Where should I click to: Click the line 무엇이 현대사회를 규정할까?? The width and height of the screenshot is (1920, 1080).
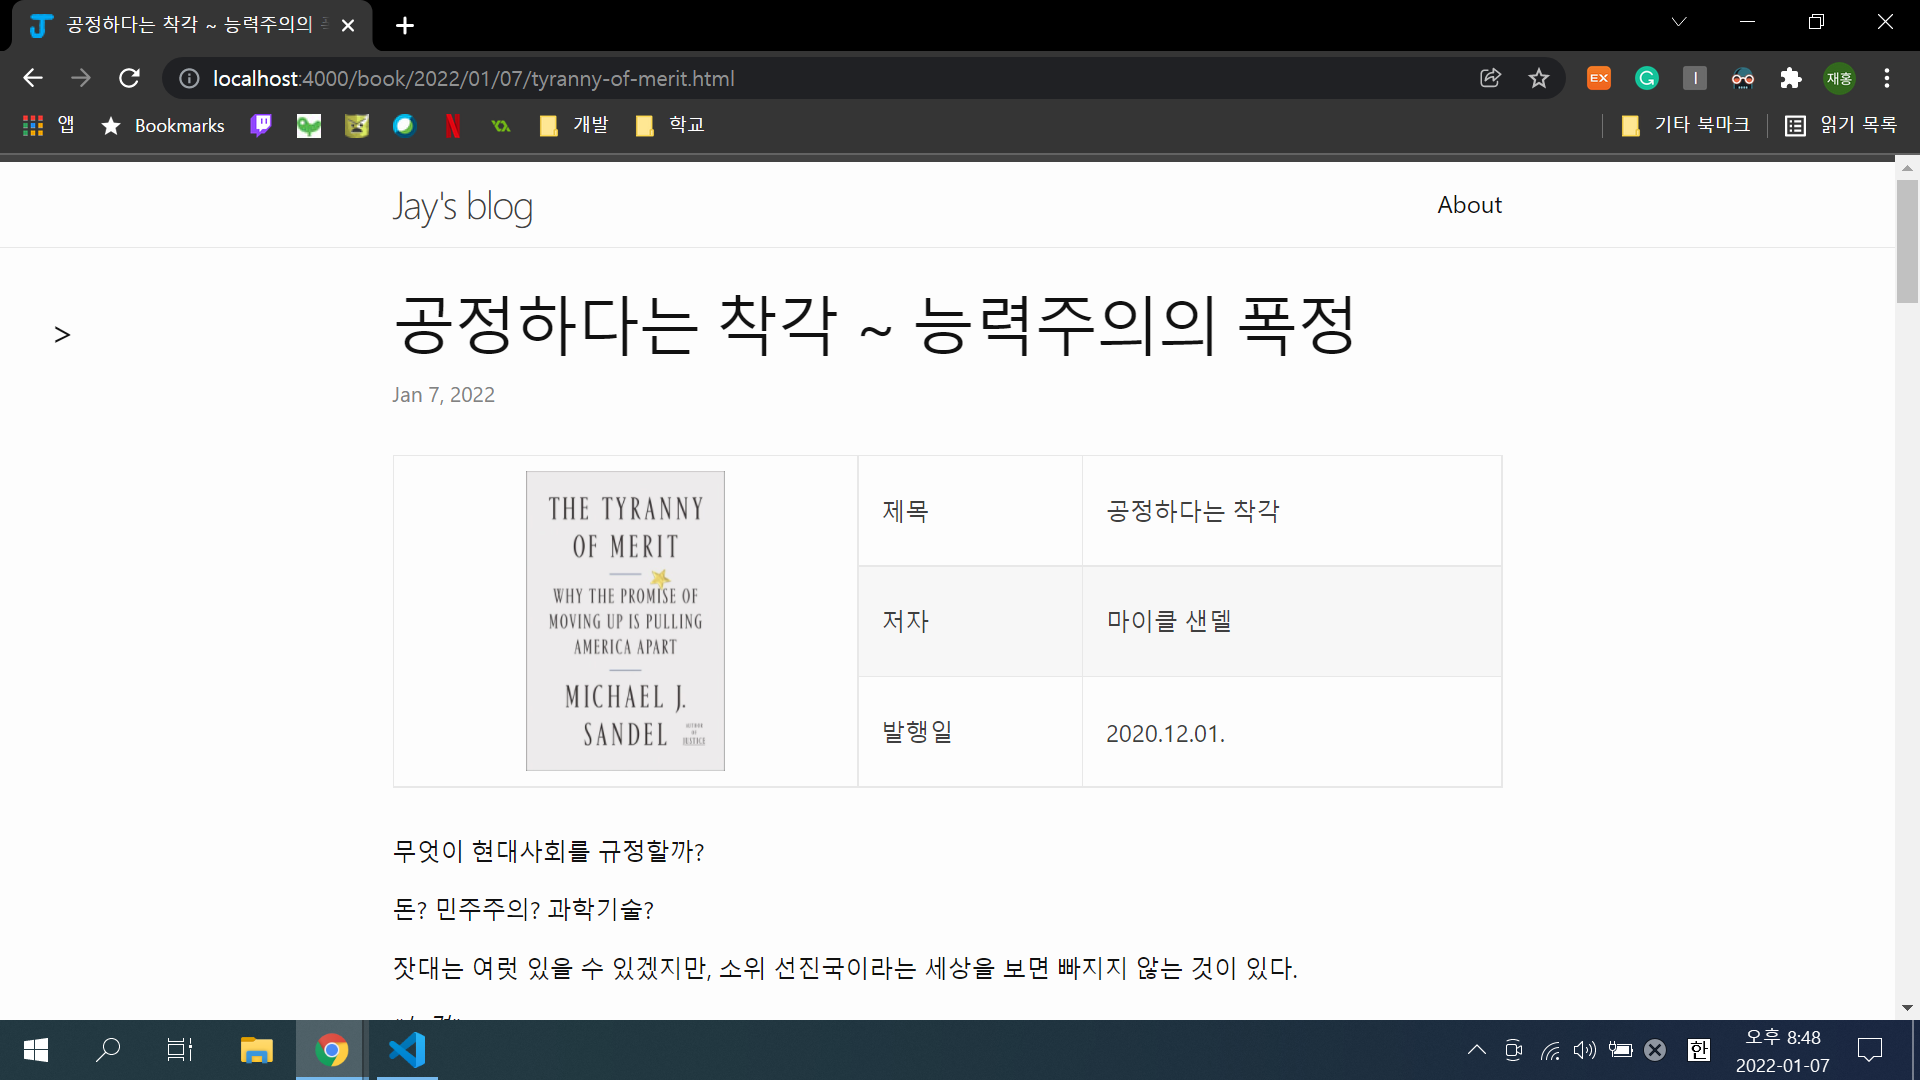(548, 851)
